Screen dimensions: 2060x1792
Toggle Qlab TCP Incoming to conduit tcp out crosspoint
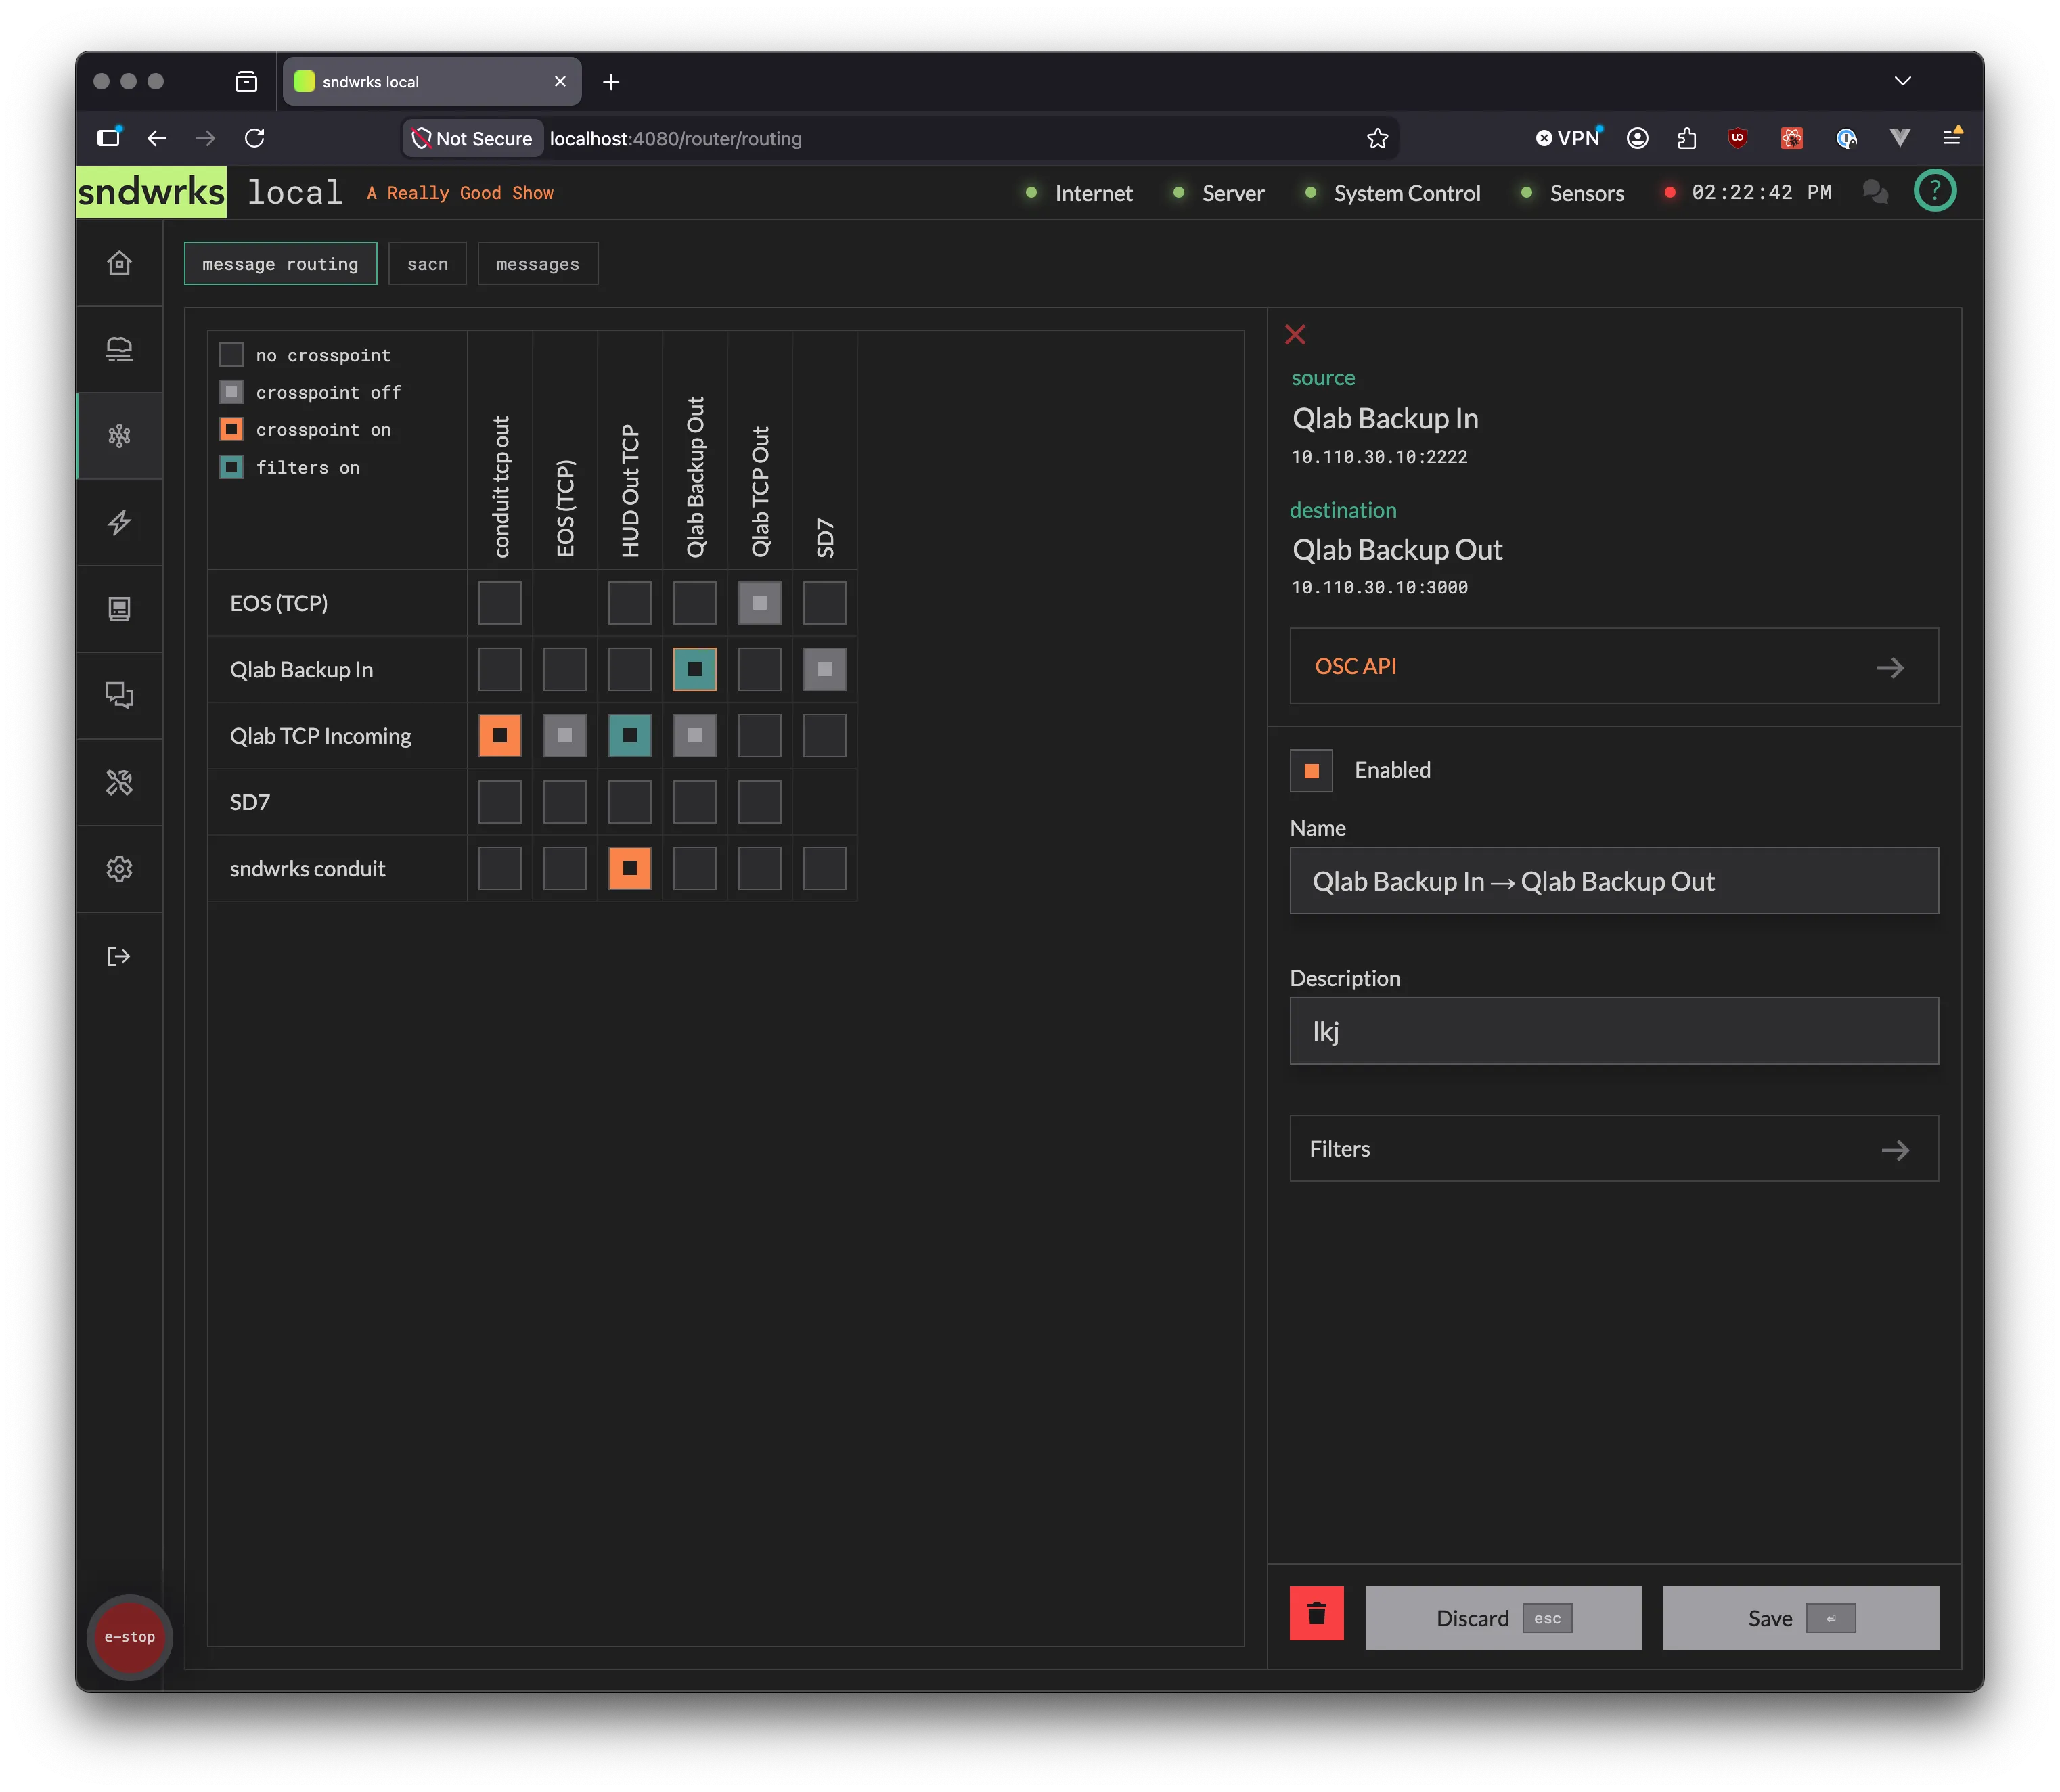pos(499,735)
